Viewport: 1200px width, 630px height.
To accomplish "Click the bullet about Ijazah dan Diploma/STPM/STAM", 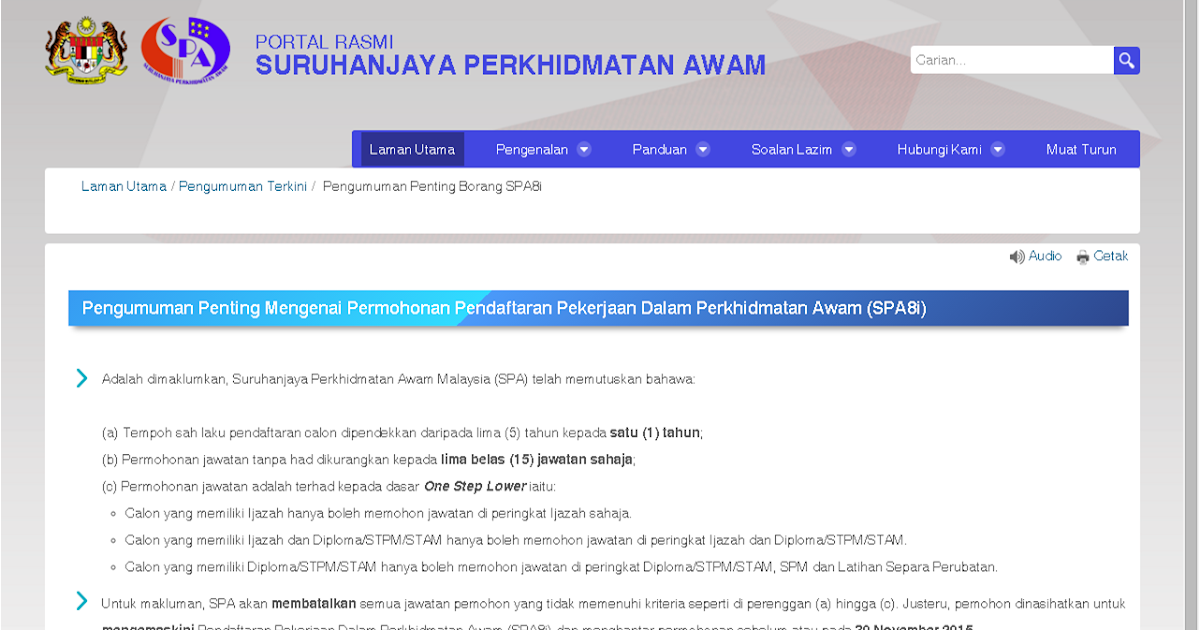I will pyautogui.click(x=516, y=541).
